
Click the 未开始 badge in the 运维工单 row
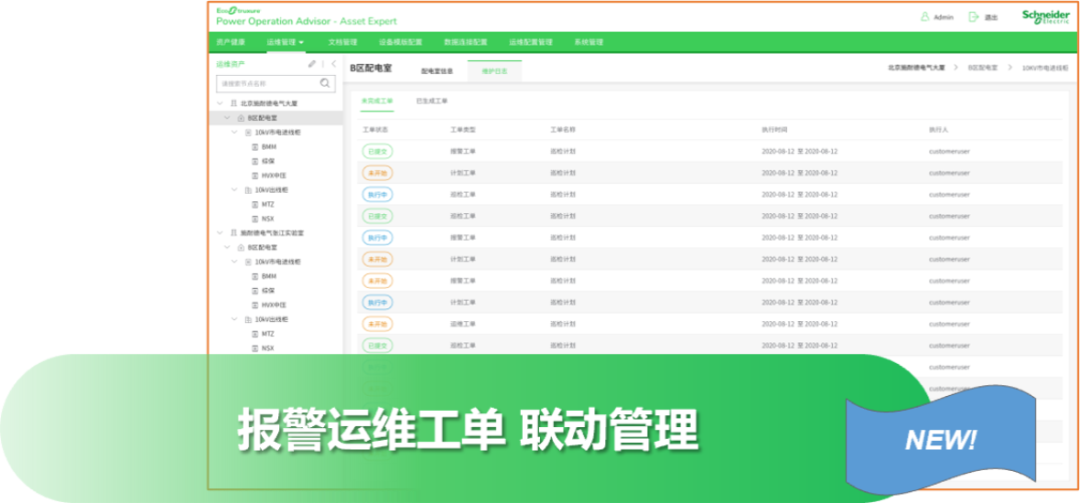(377, 324)
